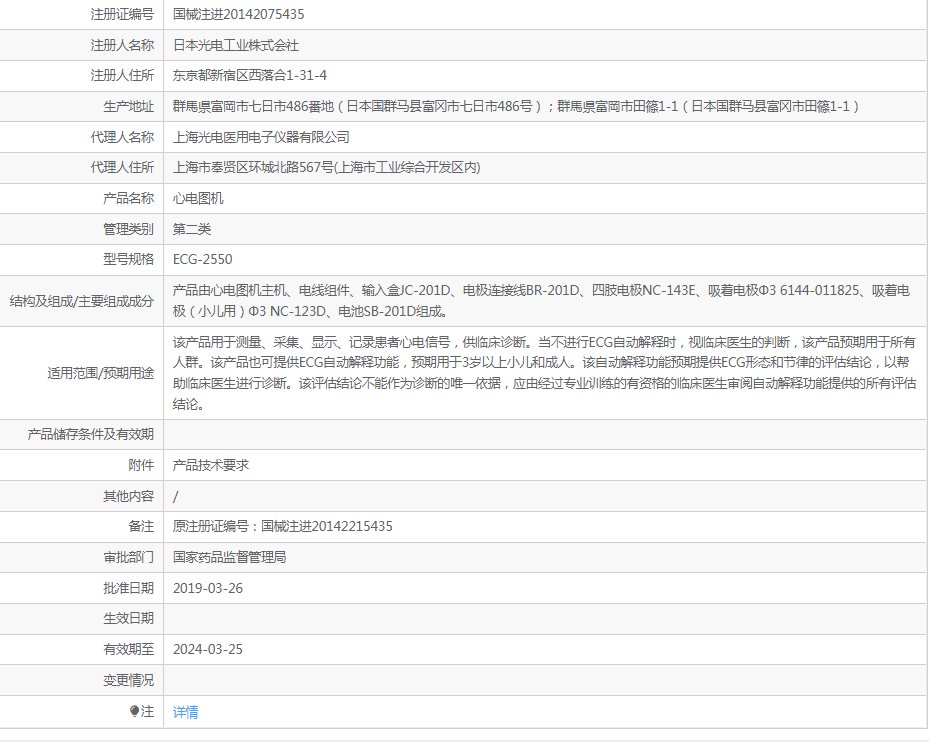This screenshot has width=929, height=742.
Task: Select product name 心电图机
Action: pos(198,198)
